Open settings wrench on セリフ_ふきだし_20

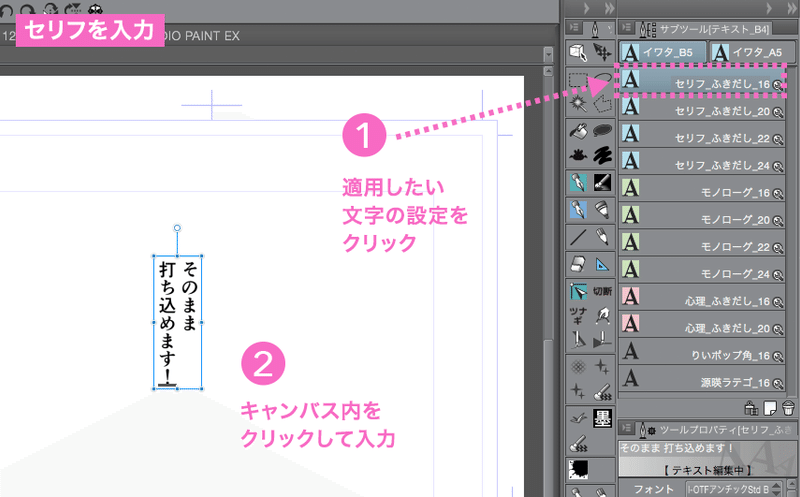coord(778,112)
